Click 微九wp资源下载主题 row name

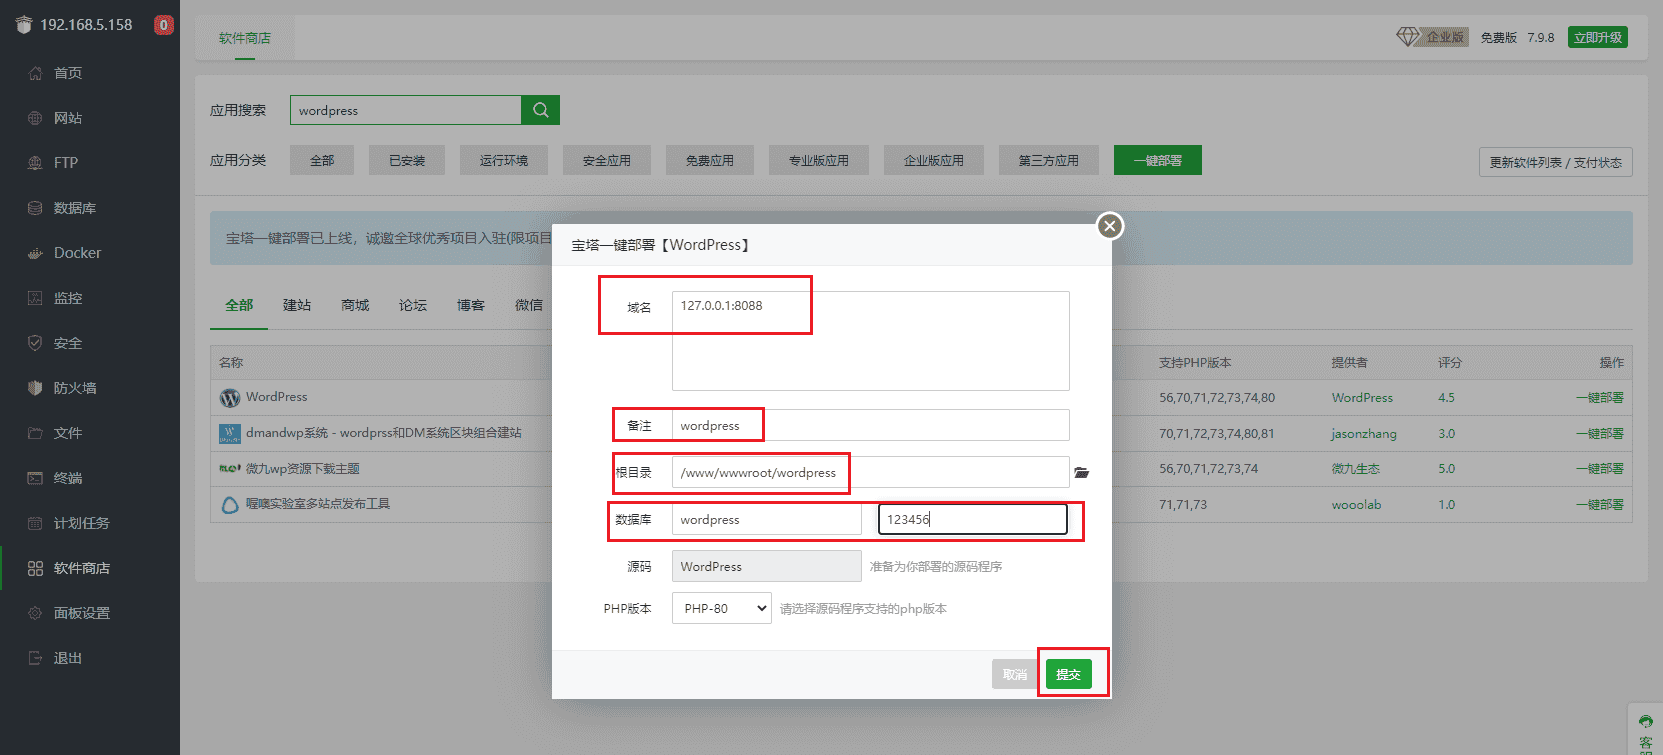tap(303, 468)
